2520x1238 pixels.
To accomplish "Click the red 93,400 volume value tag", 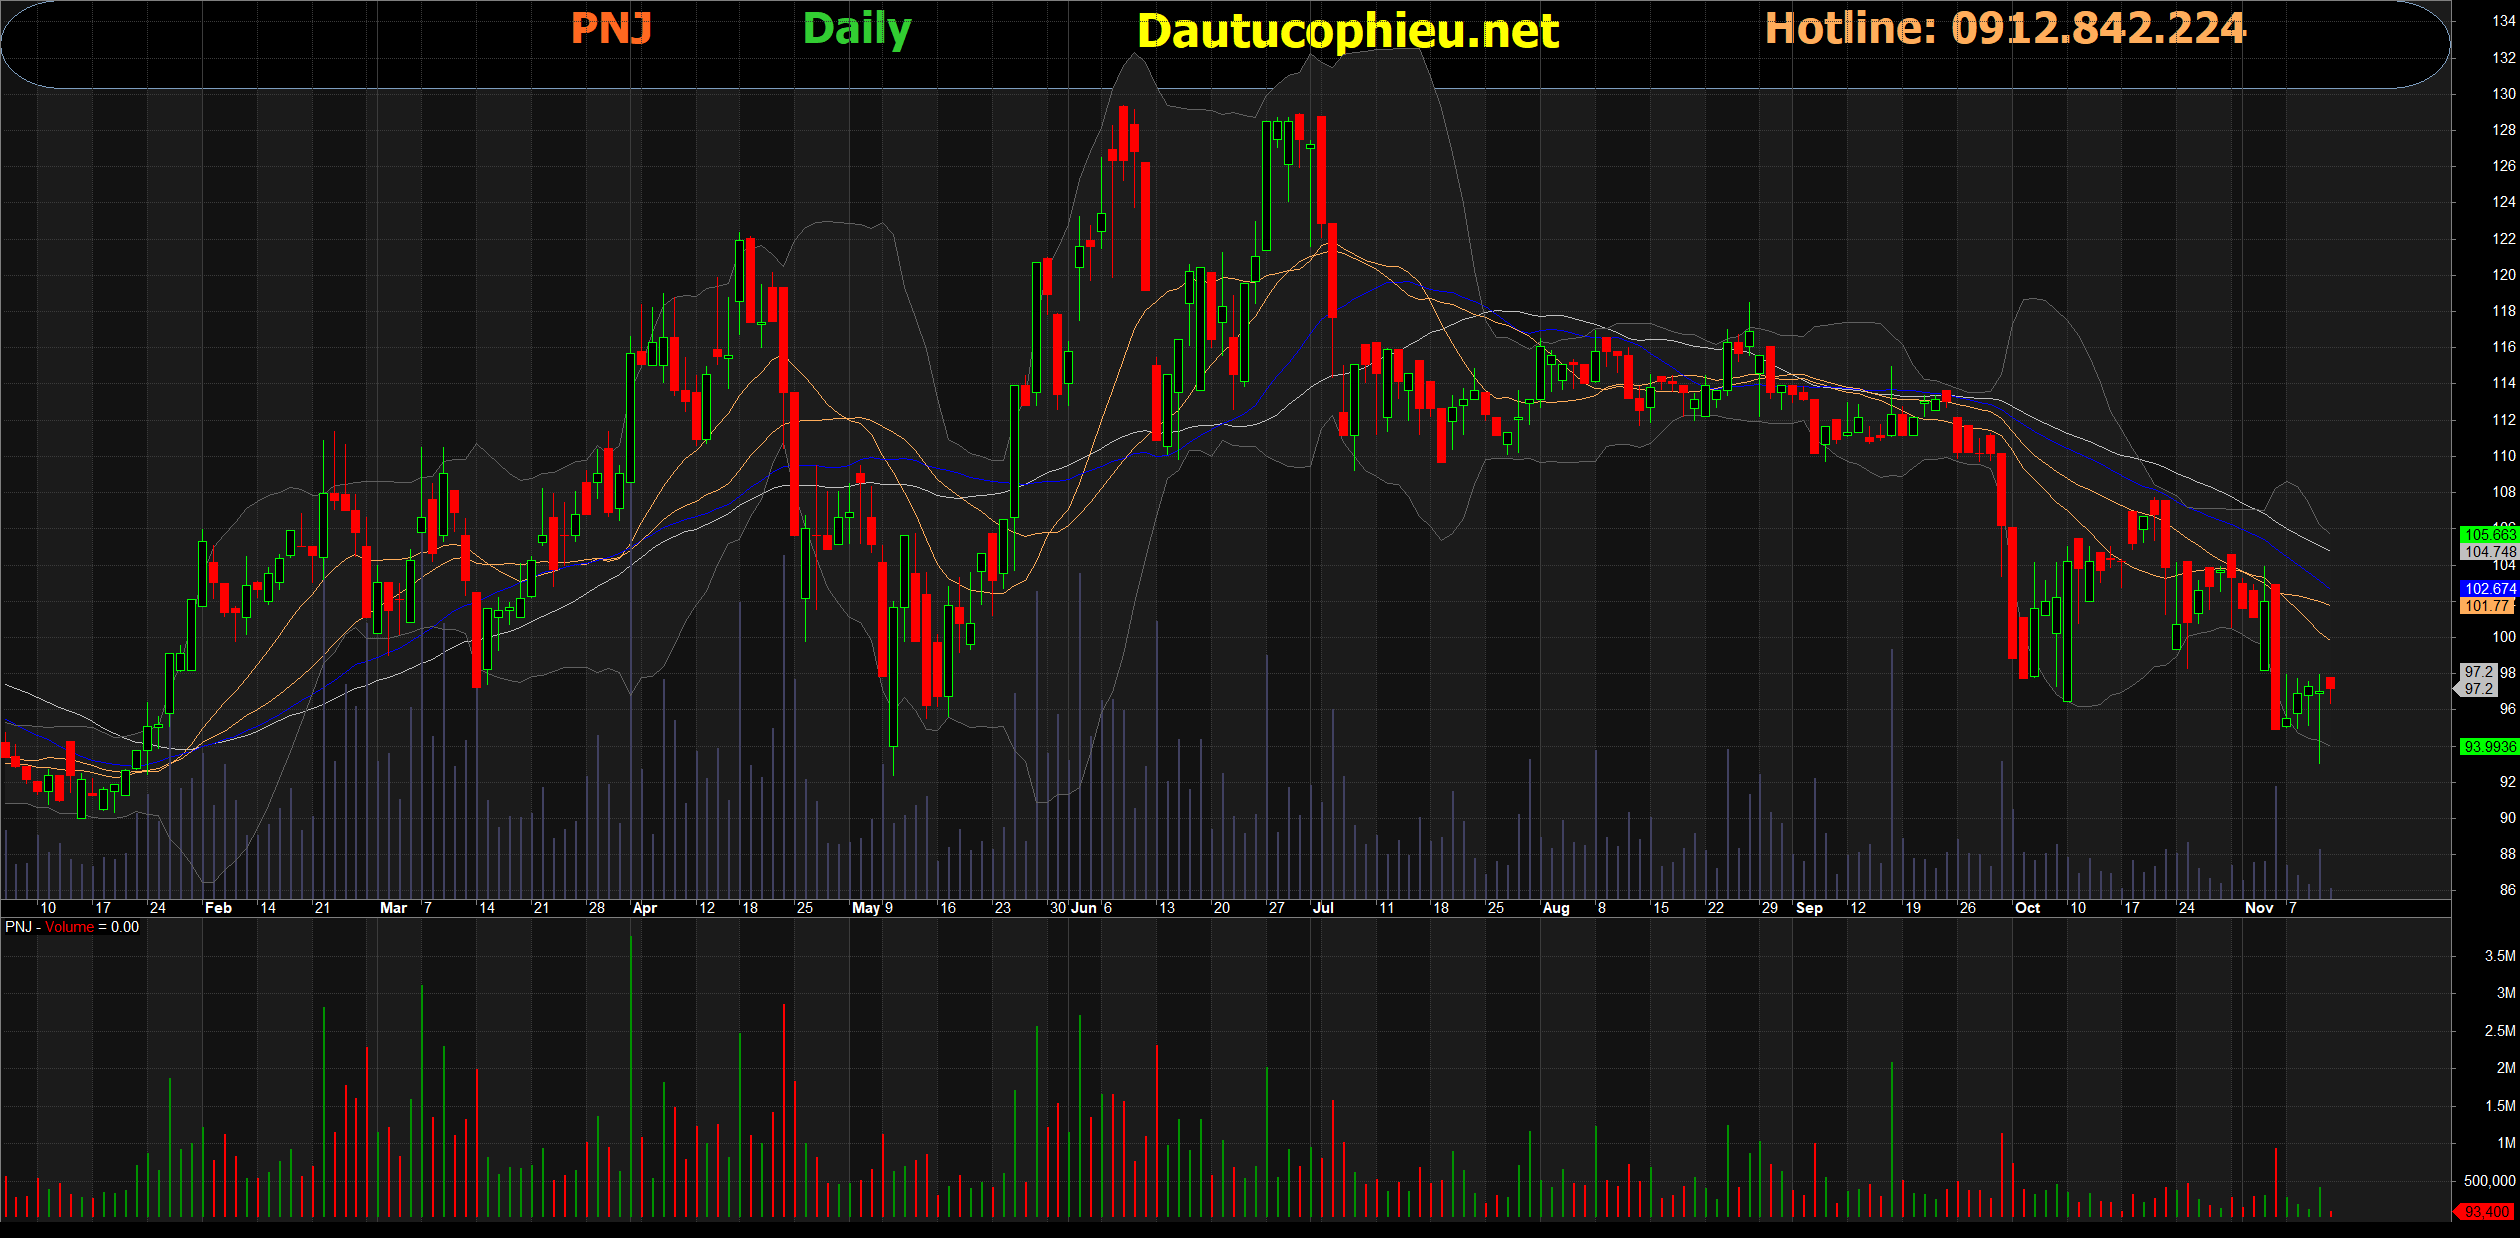I will 2485,1212.
